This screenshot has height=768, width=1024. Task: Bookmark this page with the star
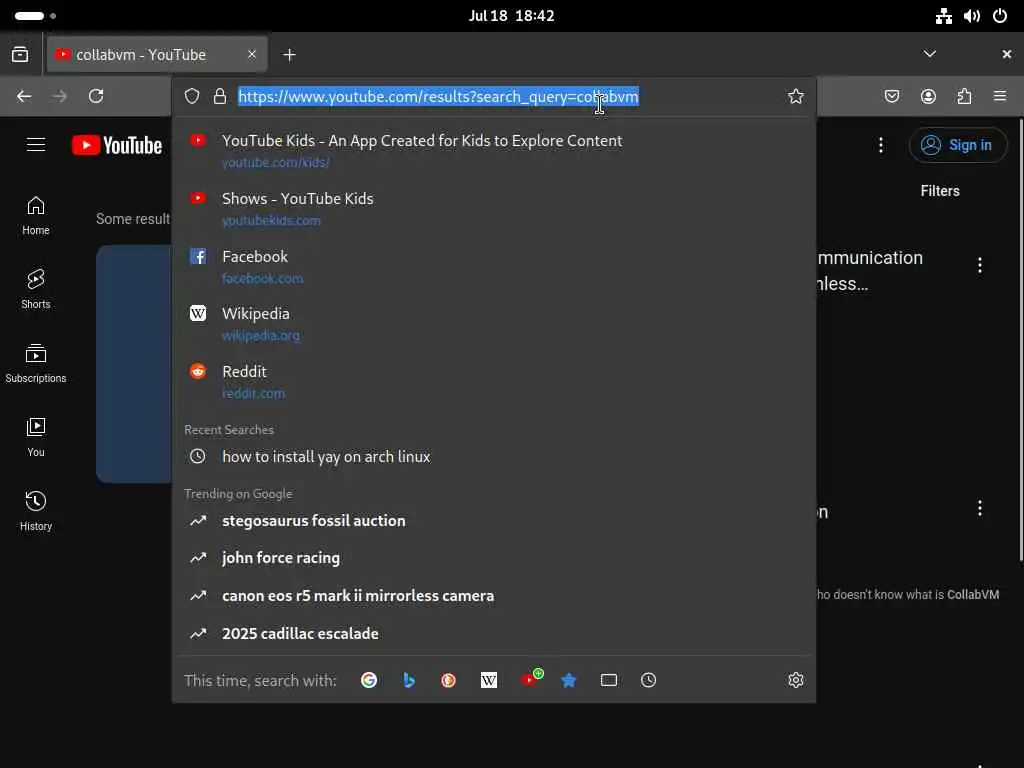795,96
